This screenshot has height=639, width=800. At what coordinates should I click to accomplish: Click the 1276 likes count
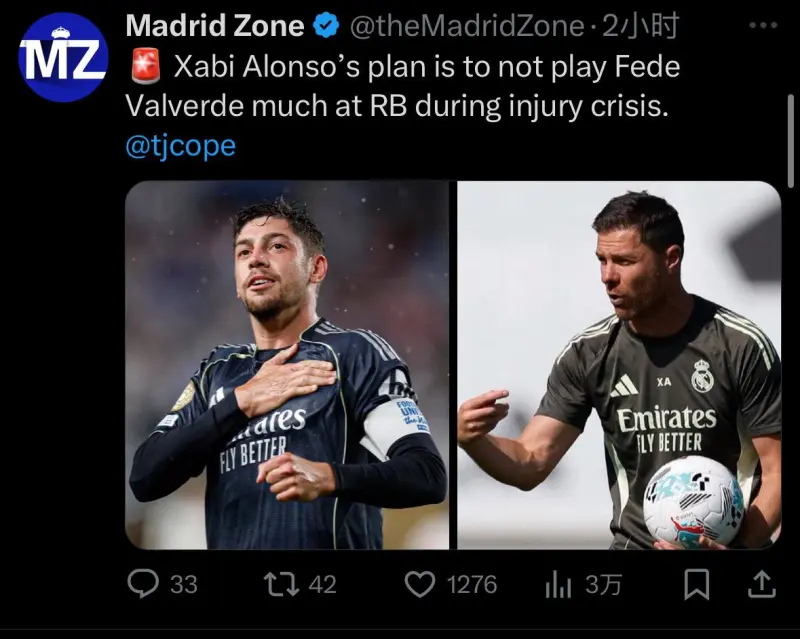pyautogui.click(x=472, y=585)
